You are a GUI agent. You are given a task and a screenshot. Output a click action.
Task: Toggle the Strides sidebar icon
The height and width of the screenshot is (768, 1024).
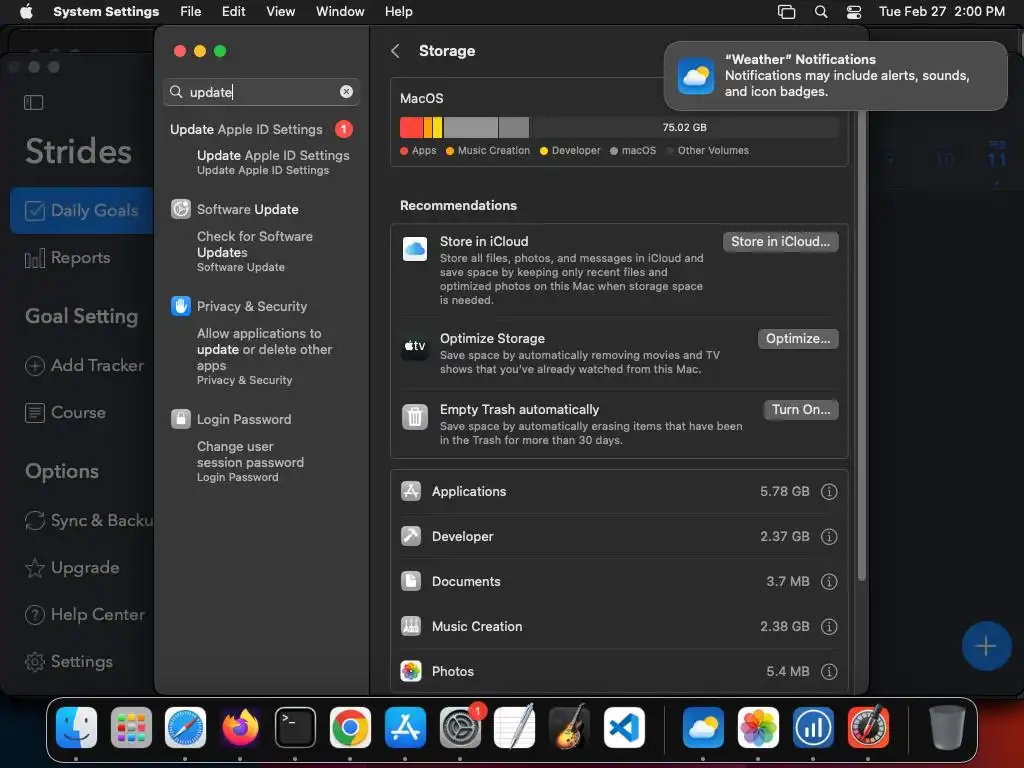[33, 103]
